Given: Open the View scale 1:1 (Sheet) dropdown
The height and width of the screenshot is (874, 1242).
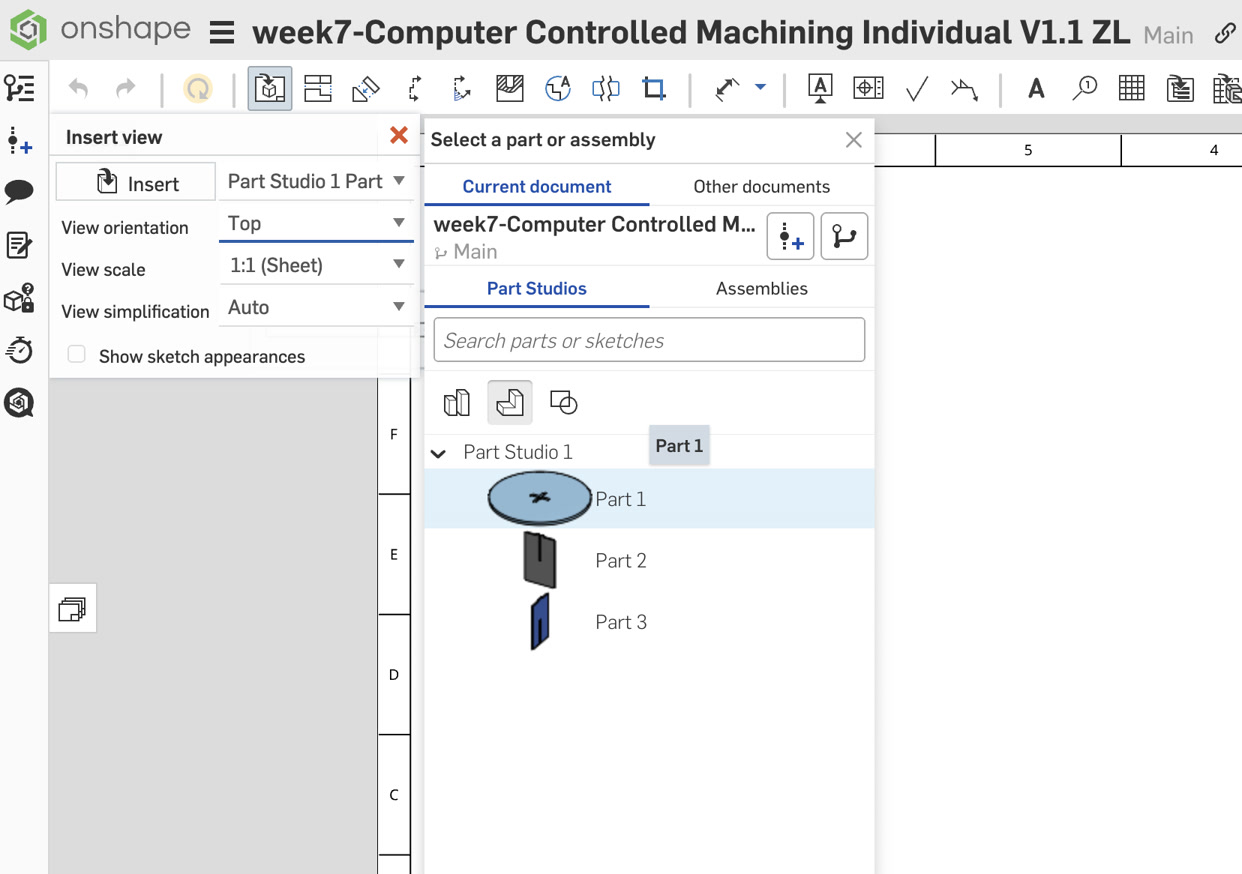Looking at the screenshot, I should pos(316,265).
